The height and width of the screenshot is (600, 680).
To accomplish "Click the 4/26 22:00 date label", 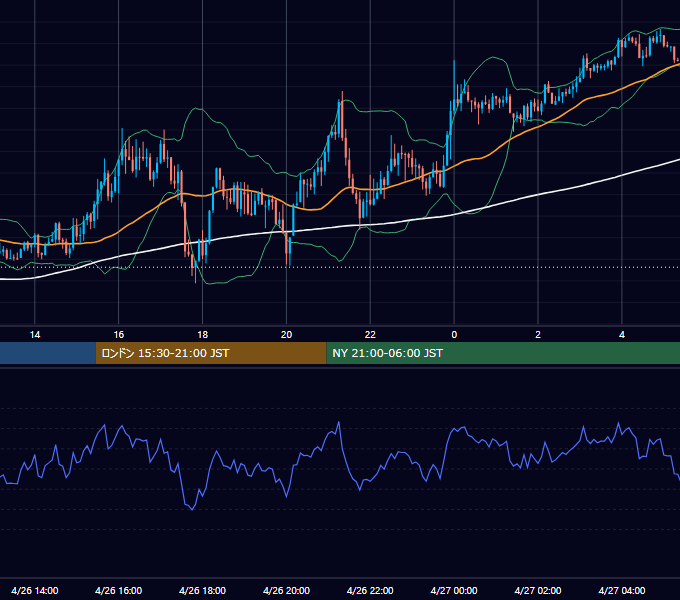I will pos(370,590).
